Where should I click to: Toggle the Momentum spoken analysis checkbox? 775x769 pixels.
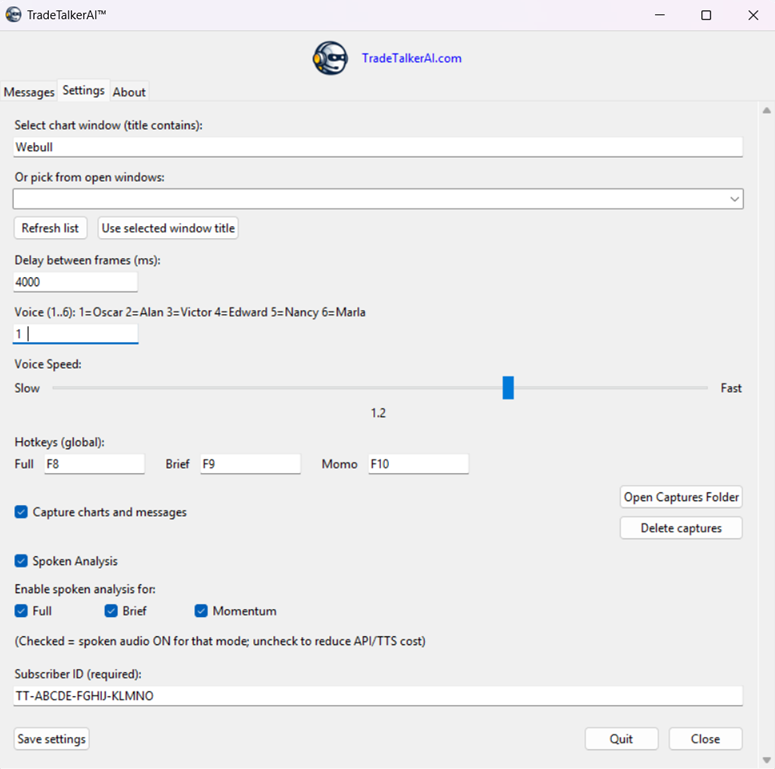point(201,611)
